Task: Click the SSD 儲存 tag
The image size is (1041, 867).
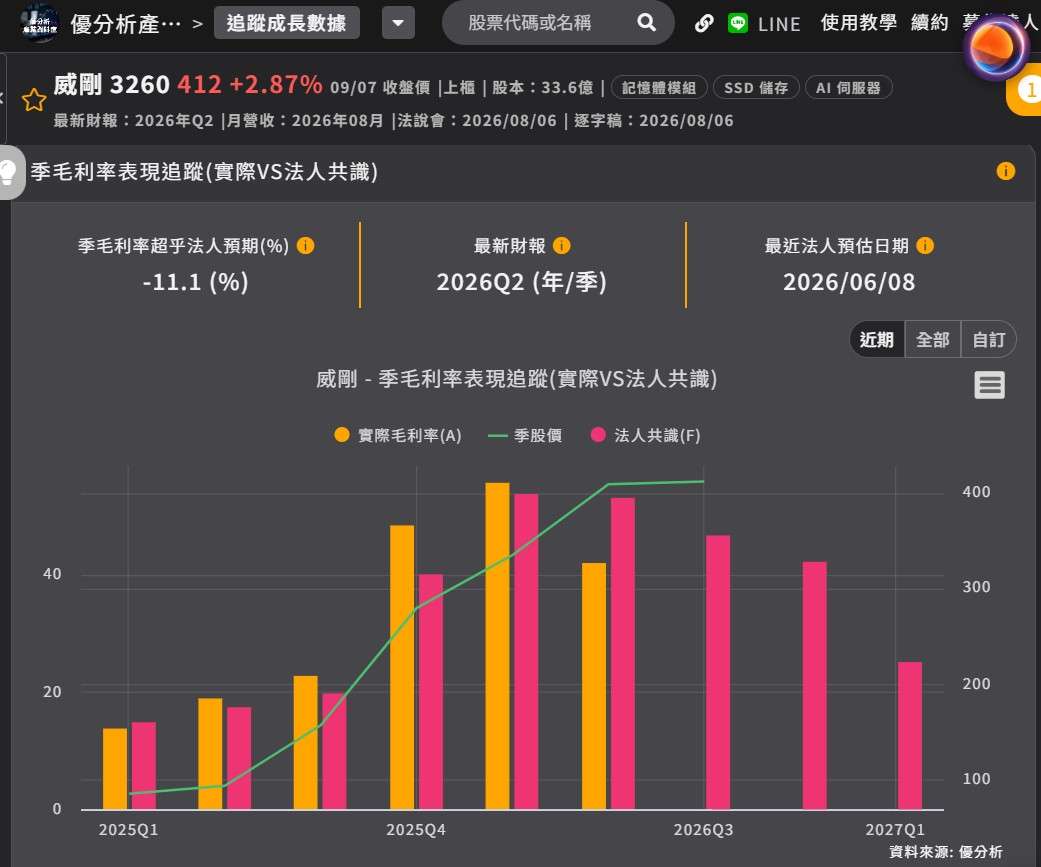Action: [756, 88]
